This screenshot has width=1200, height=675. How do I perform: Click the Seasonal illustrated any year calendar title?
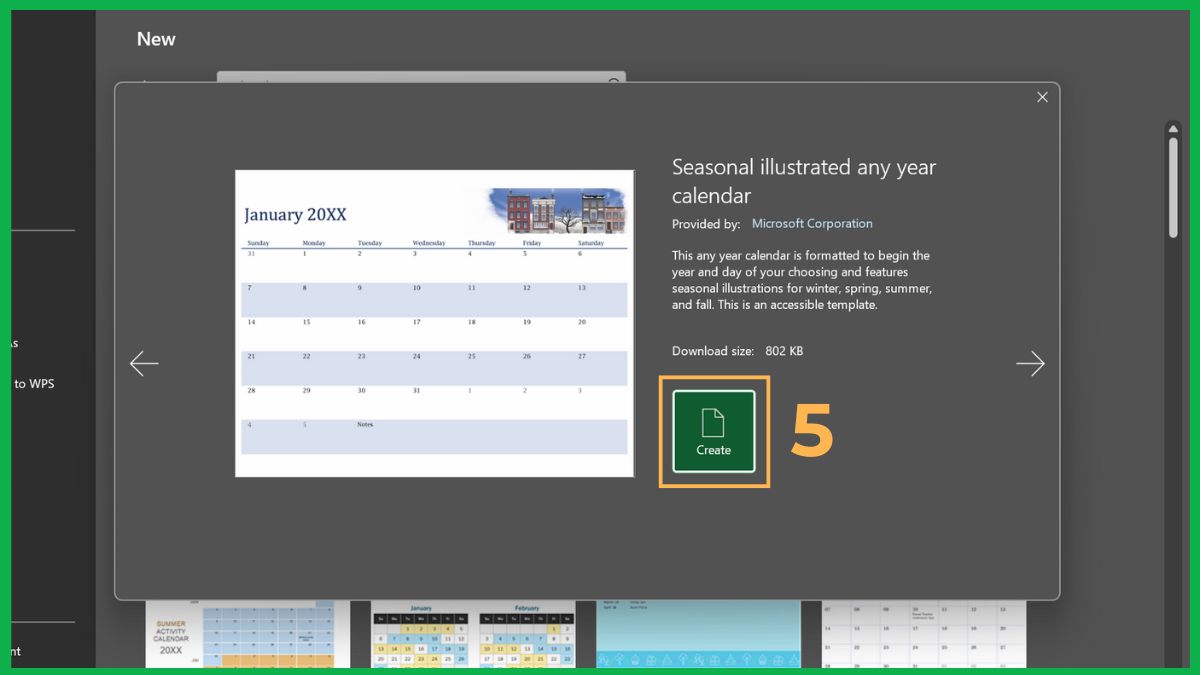click(804, 181)
